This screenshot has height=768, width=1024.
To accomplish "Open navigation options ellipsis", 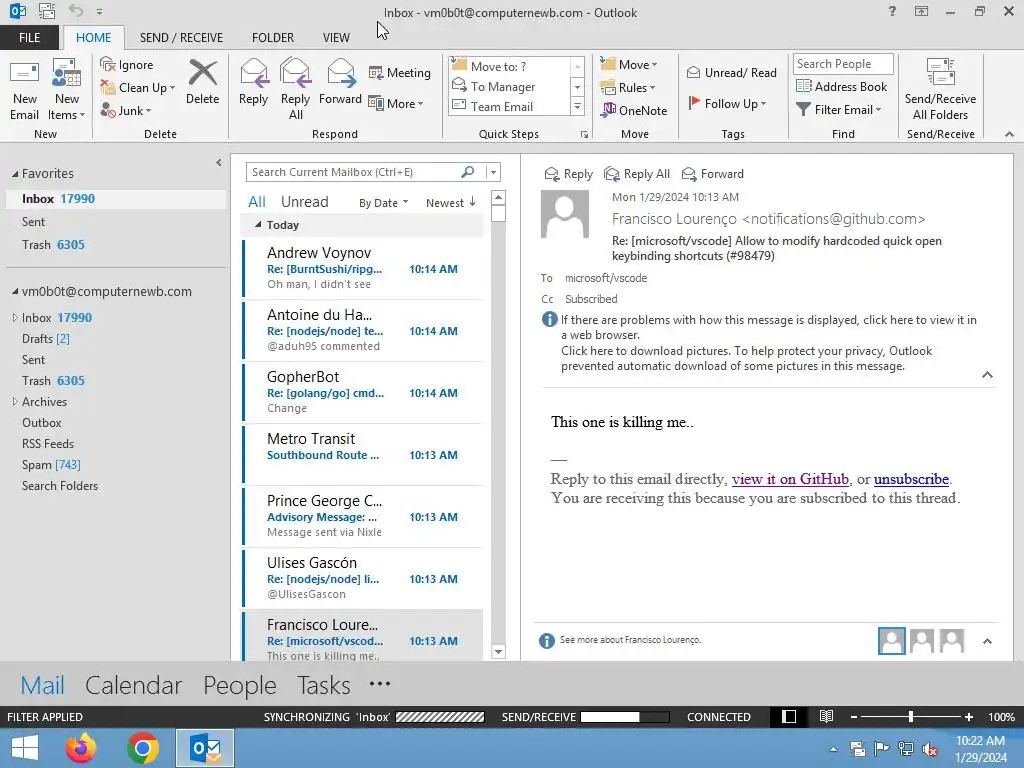I will tap(379, 684).
